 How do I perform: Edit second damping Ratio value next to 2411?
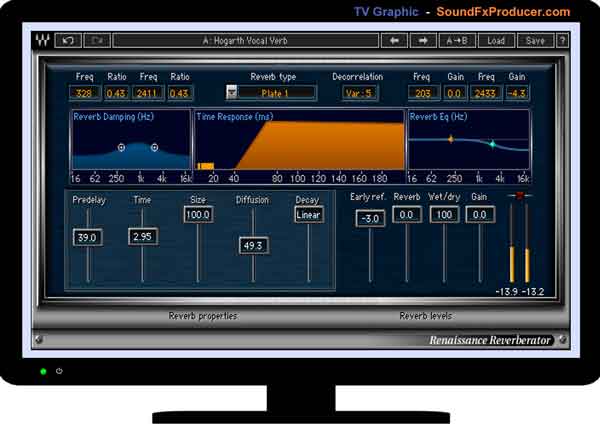point(179,93)
